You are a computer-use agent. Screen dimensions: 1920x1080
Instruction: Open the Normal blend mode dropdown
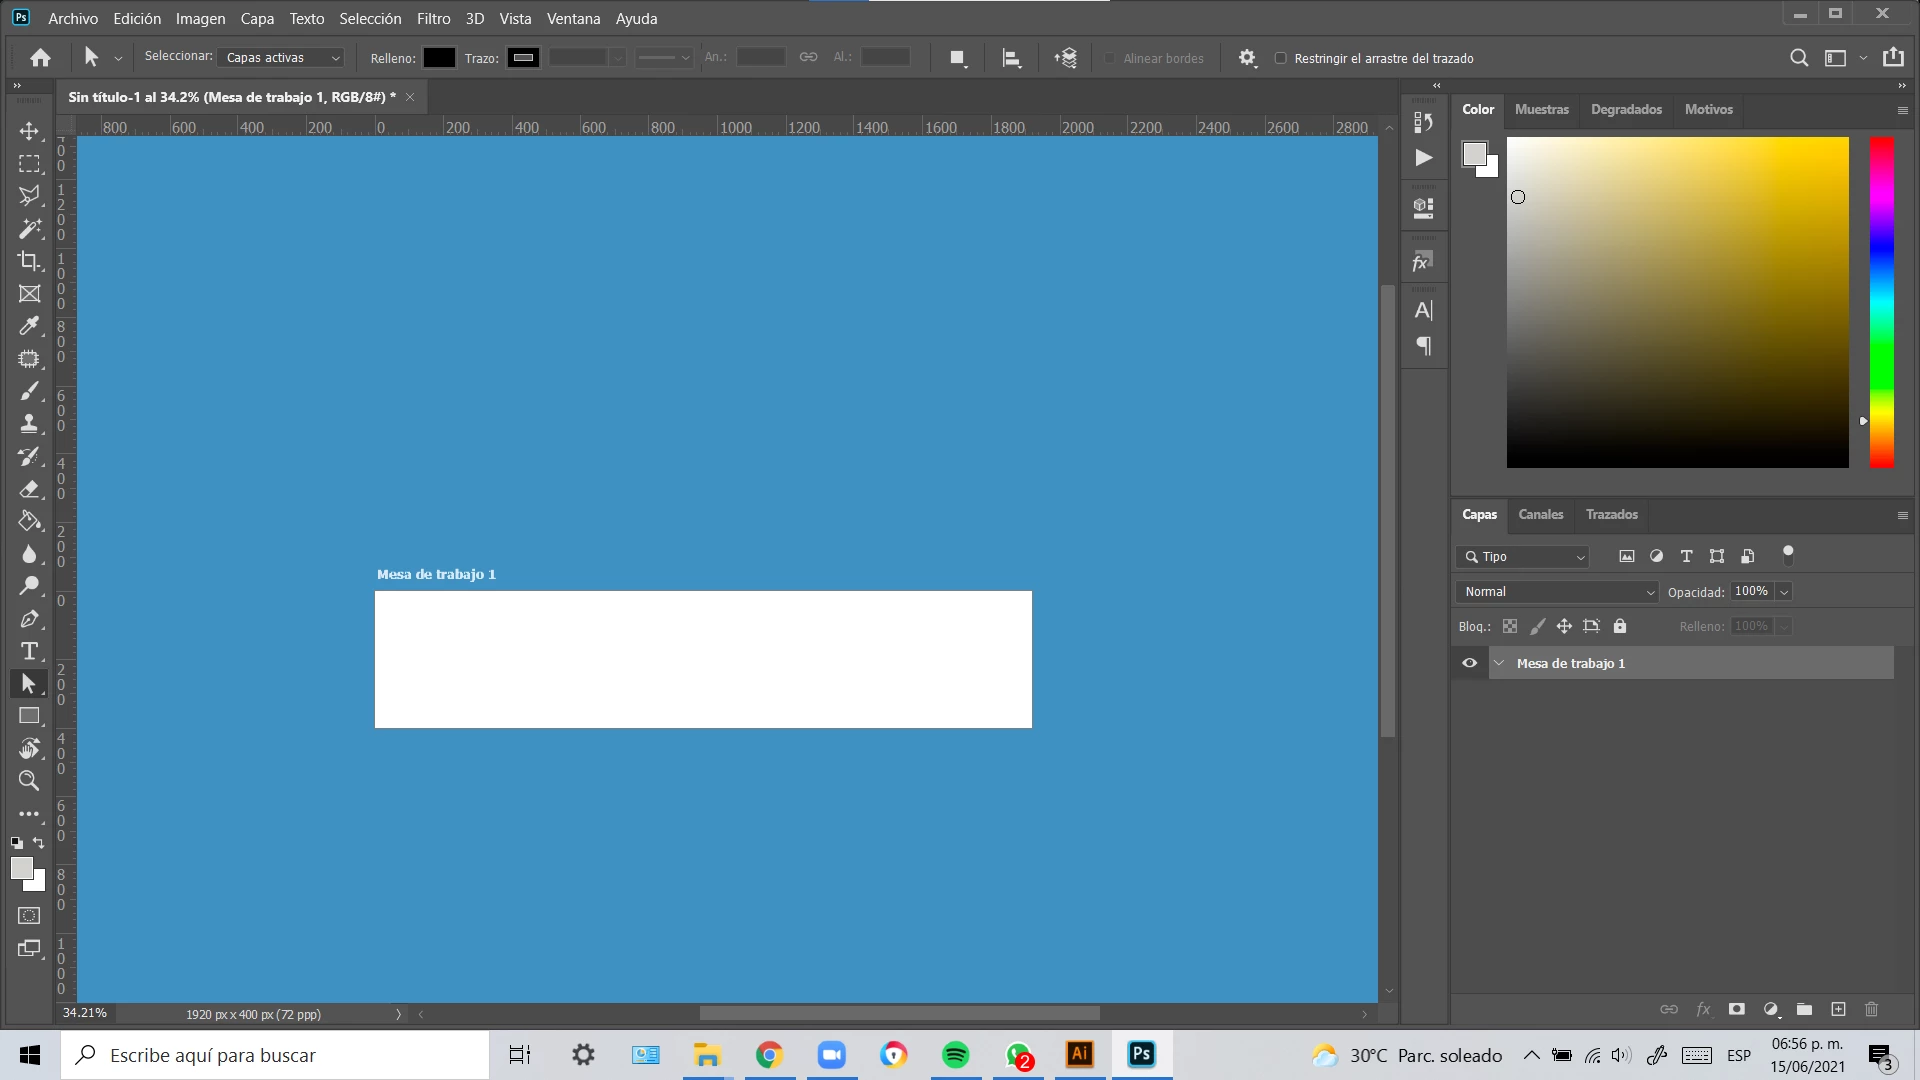[1557, 592]
